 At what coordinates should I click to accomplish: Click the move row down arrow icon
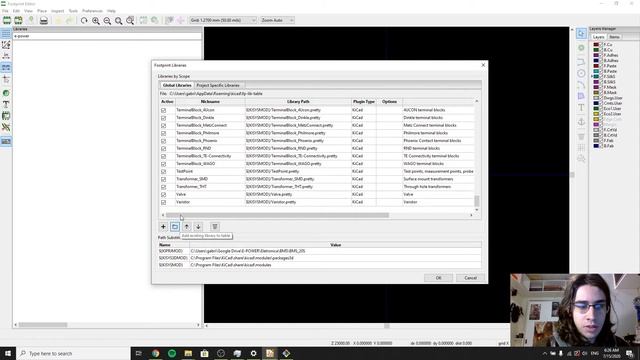pyautogui.click(x=198, y=227)
